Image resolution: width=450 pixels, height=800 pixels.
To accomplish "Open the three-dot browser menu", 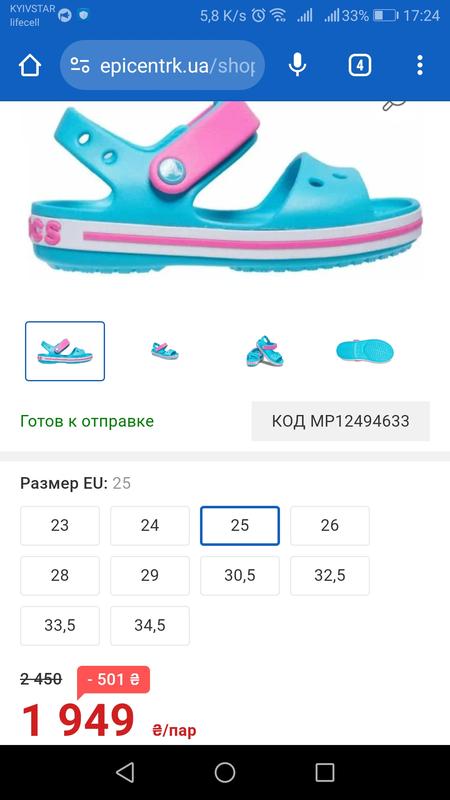I will (420, 65).
